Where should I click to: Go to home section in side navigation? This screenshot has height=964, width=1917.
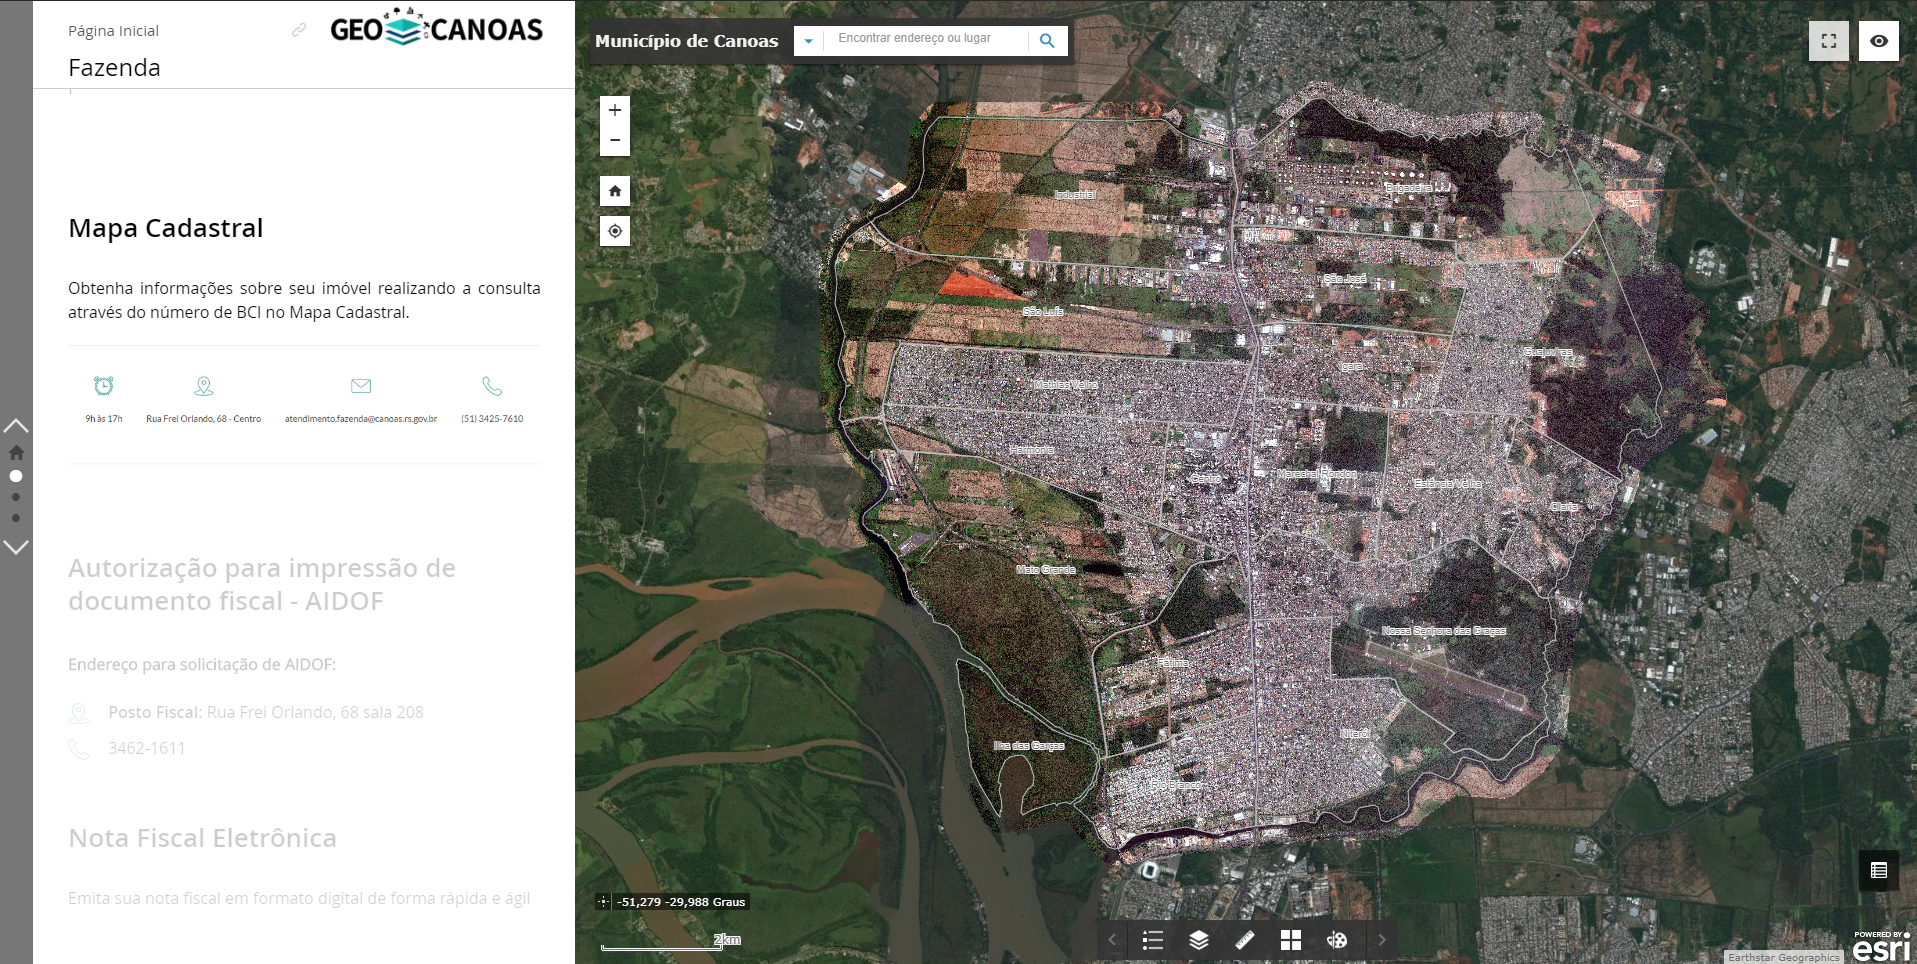tap(16, 452)
